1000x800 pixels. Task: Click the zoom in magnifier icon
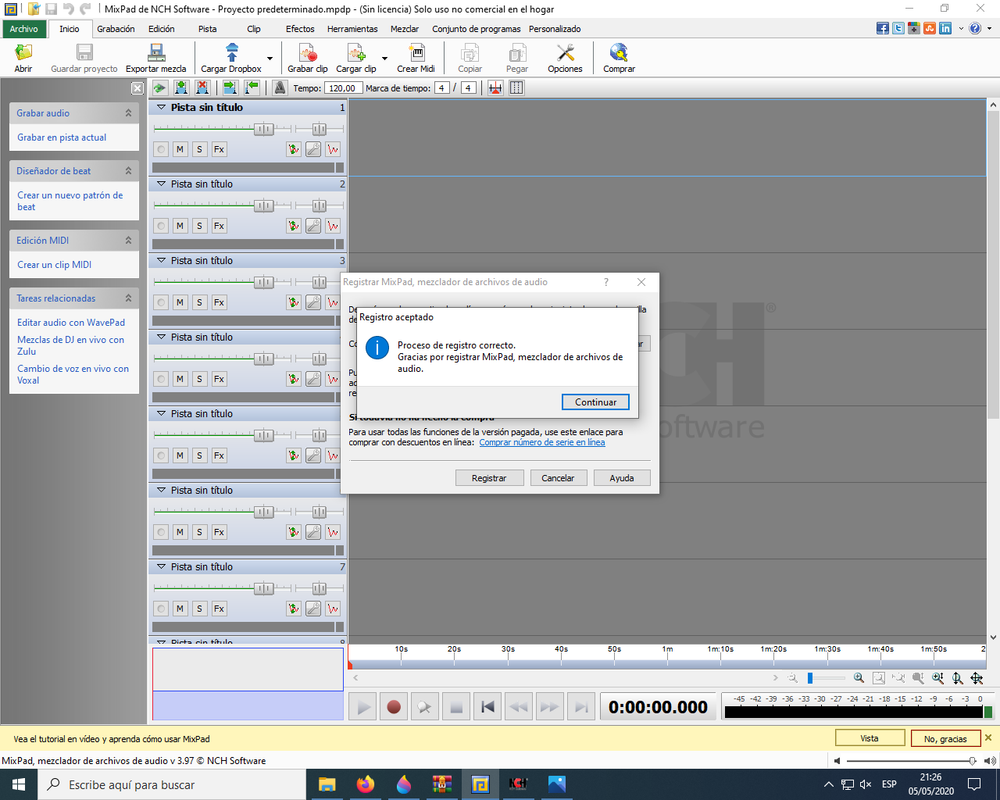(x=859, y=678)
